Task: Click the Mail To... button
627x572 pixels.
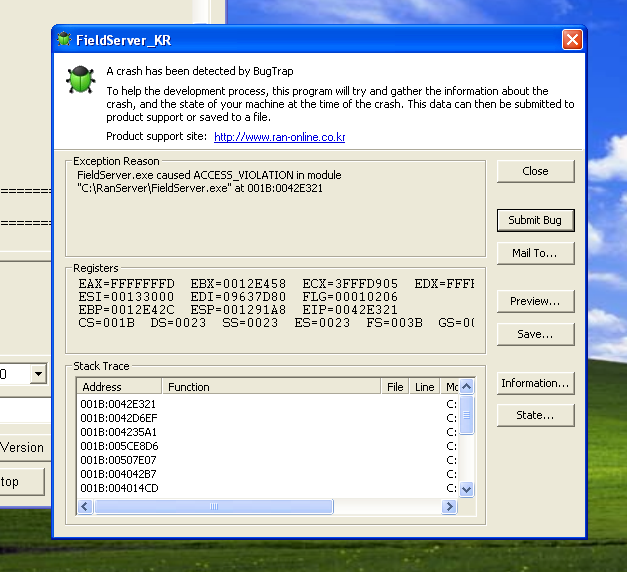Action: tap(535, 253)
